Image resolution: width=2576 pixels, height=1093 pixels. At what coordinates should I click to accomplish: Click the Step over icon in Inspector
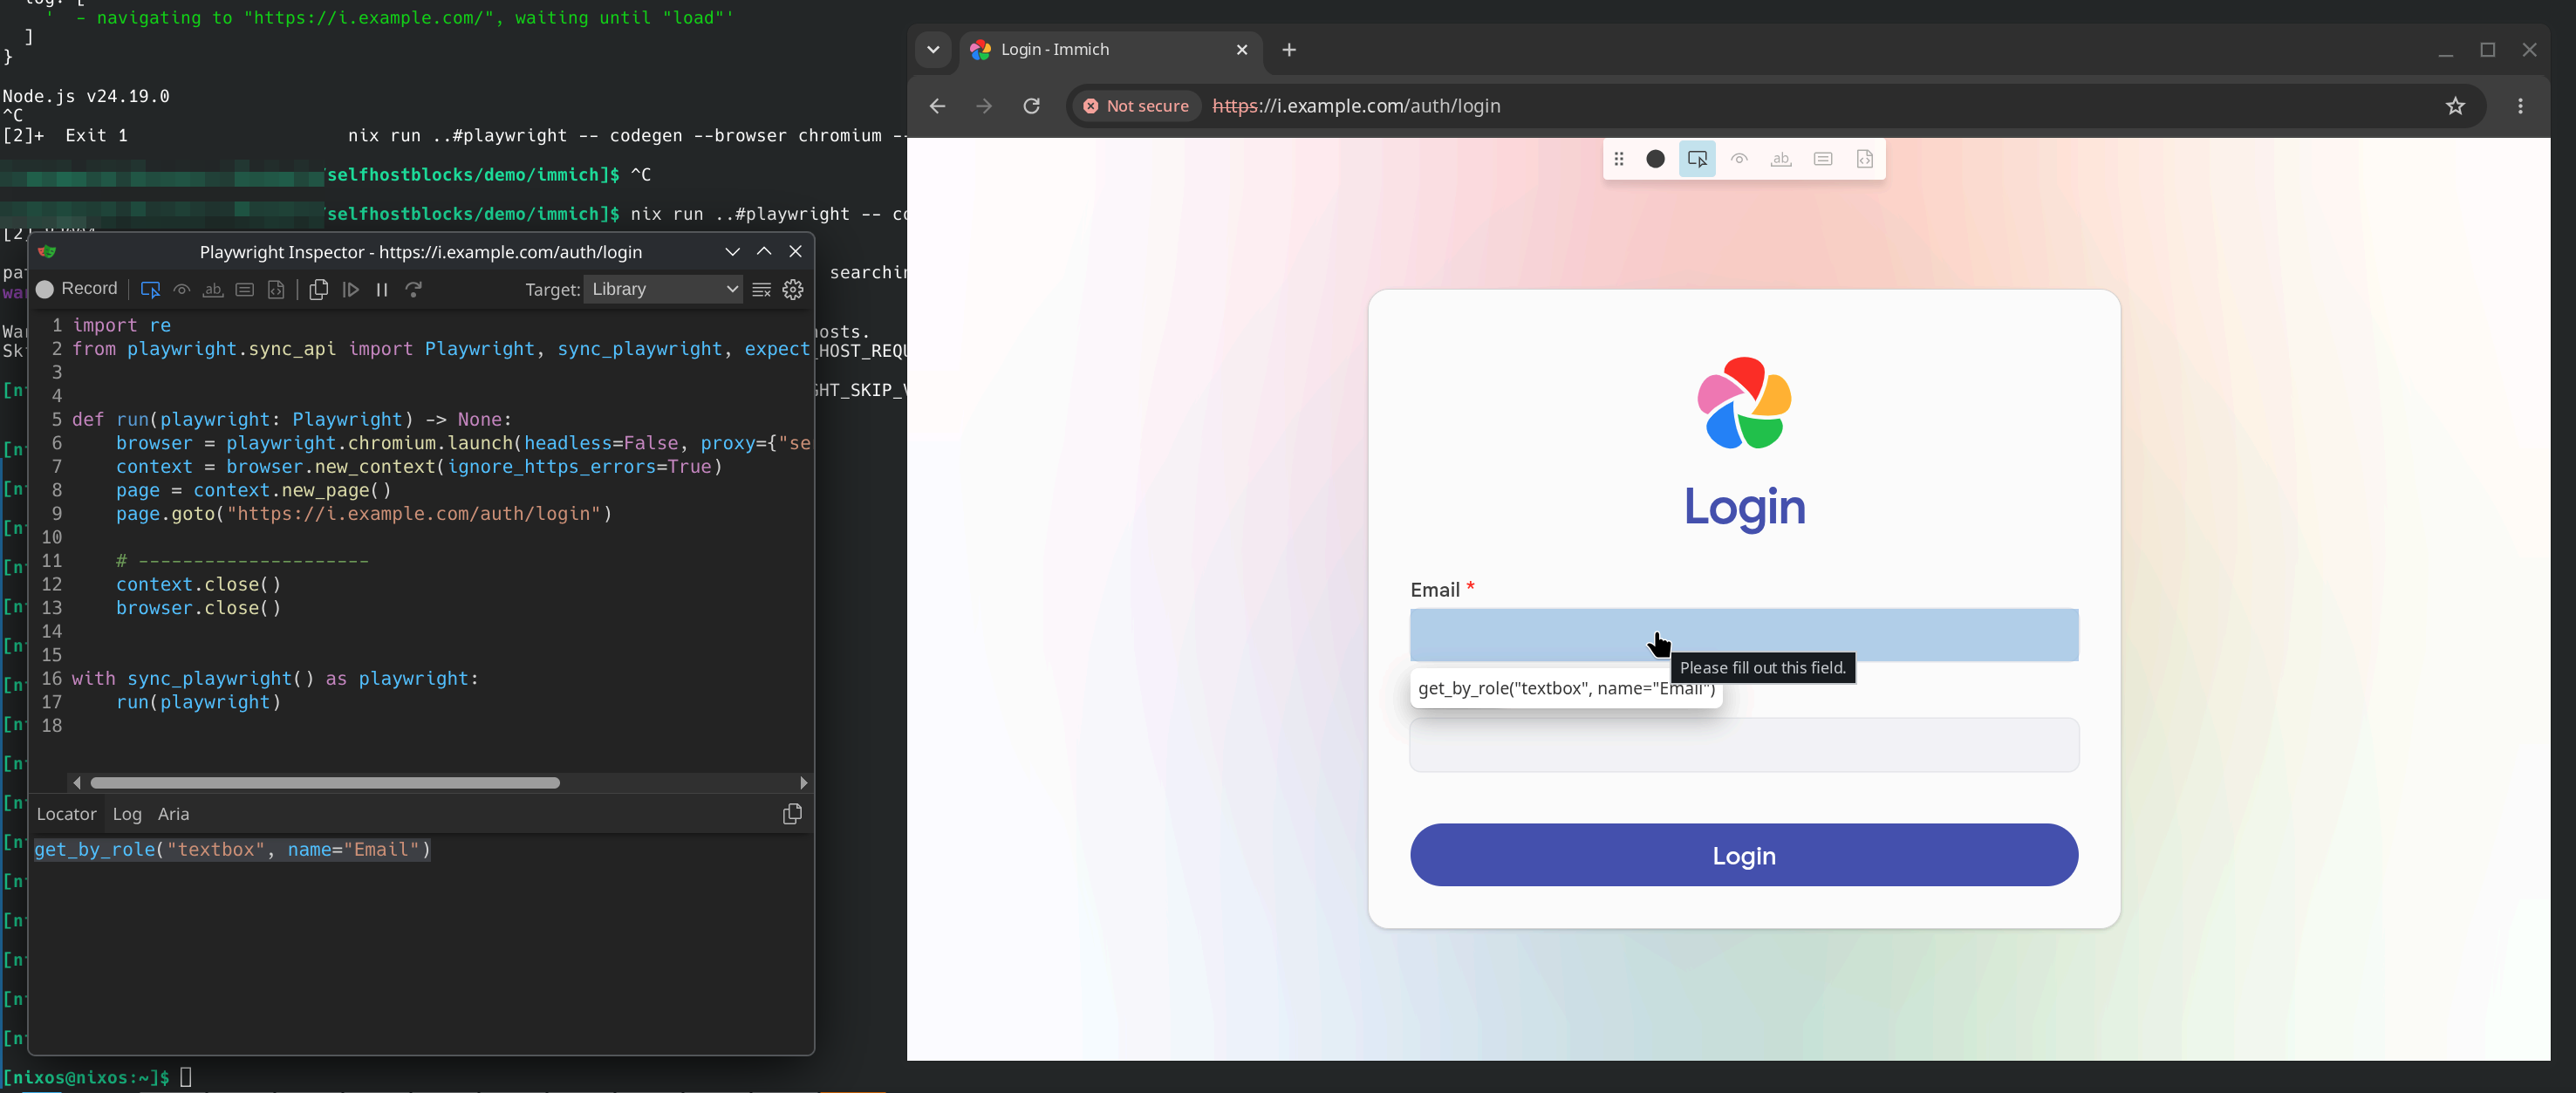[x=414, y=289]
